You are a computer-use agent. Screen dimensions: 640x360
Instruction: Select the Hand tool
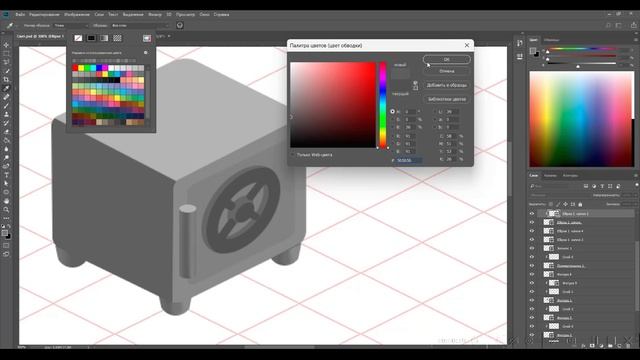point(6,201)
